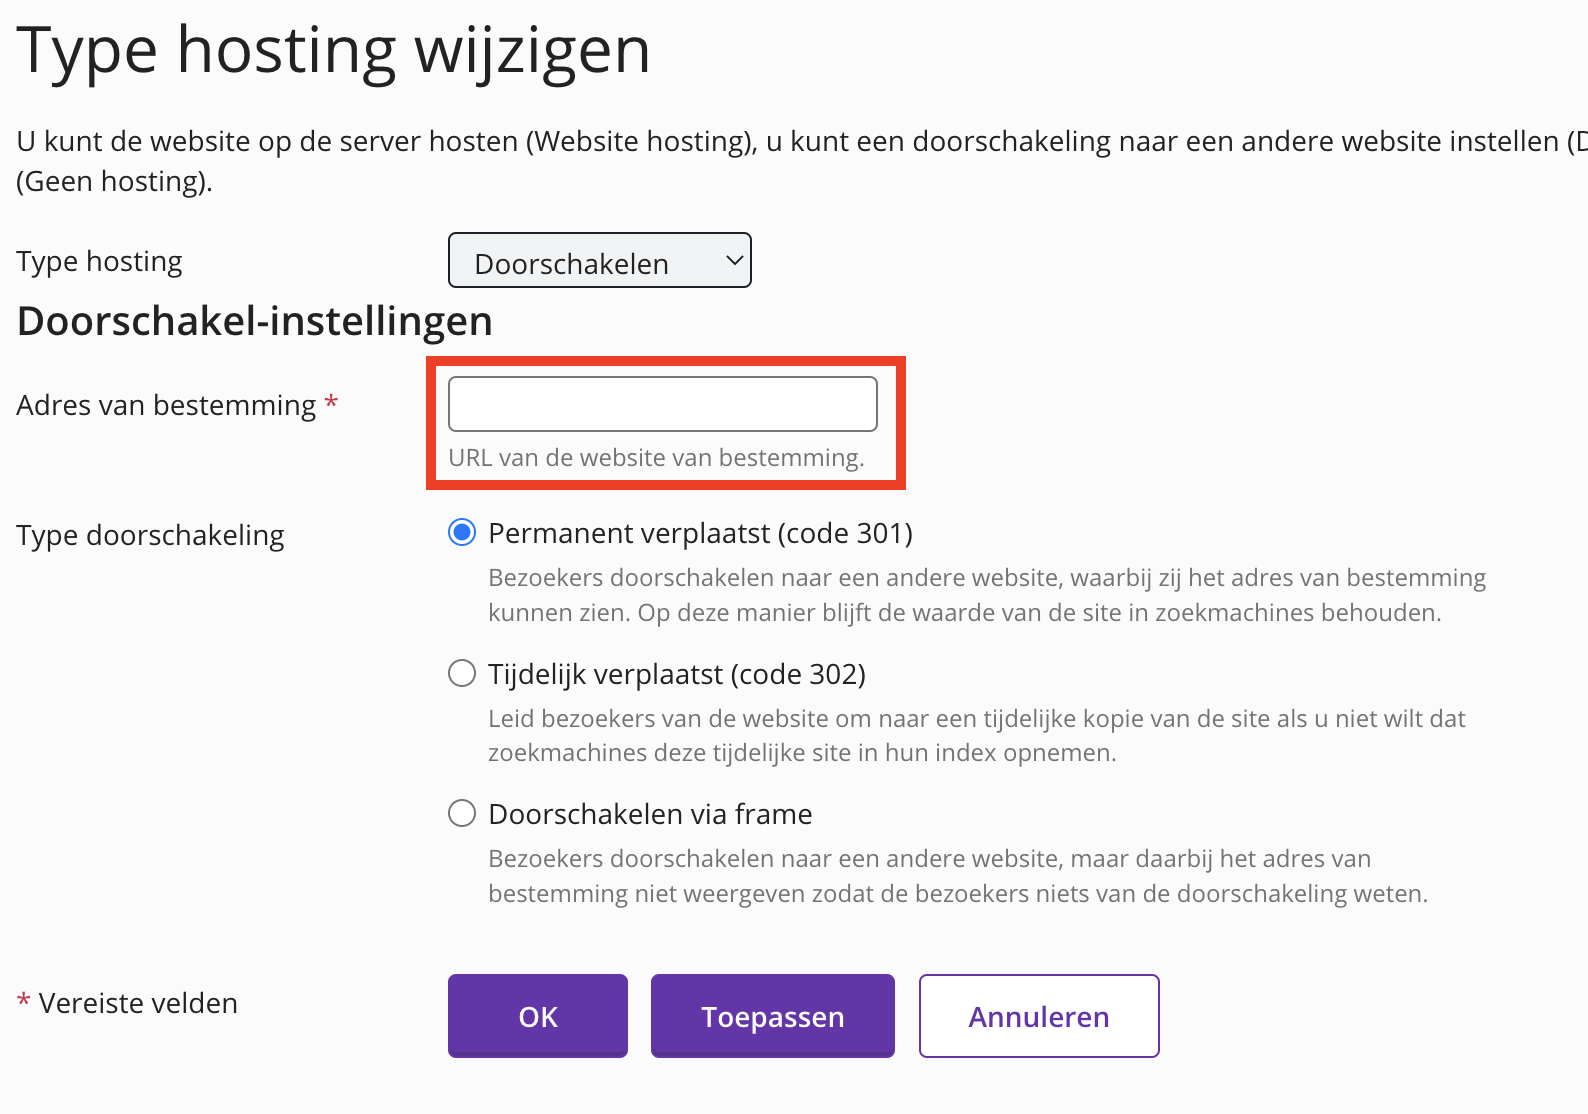Click the 'Doorschakel-instellingen' section heading
Image resolution: width=1588 pixels, height=1114 pixels.
[x=255, y=321]
